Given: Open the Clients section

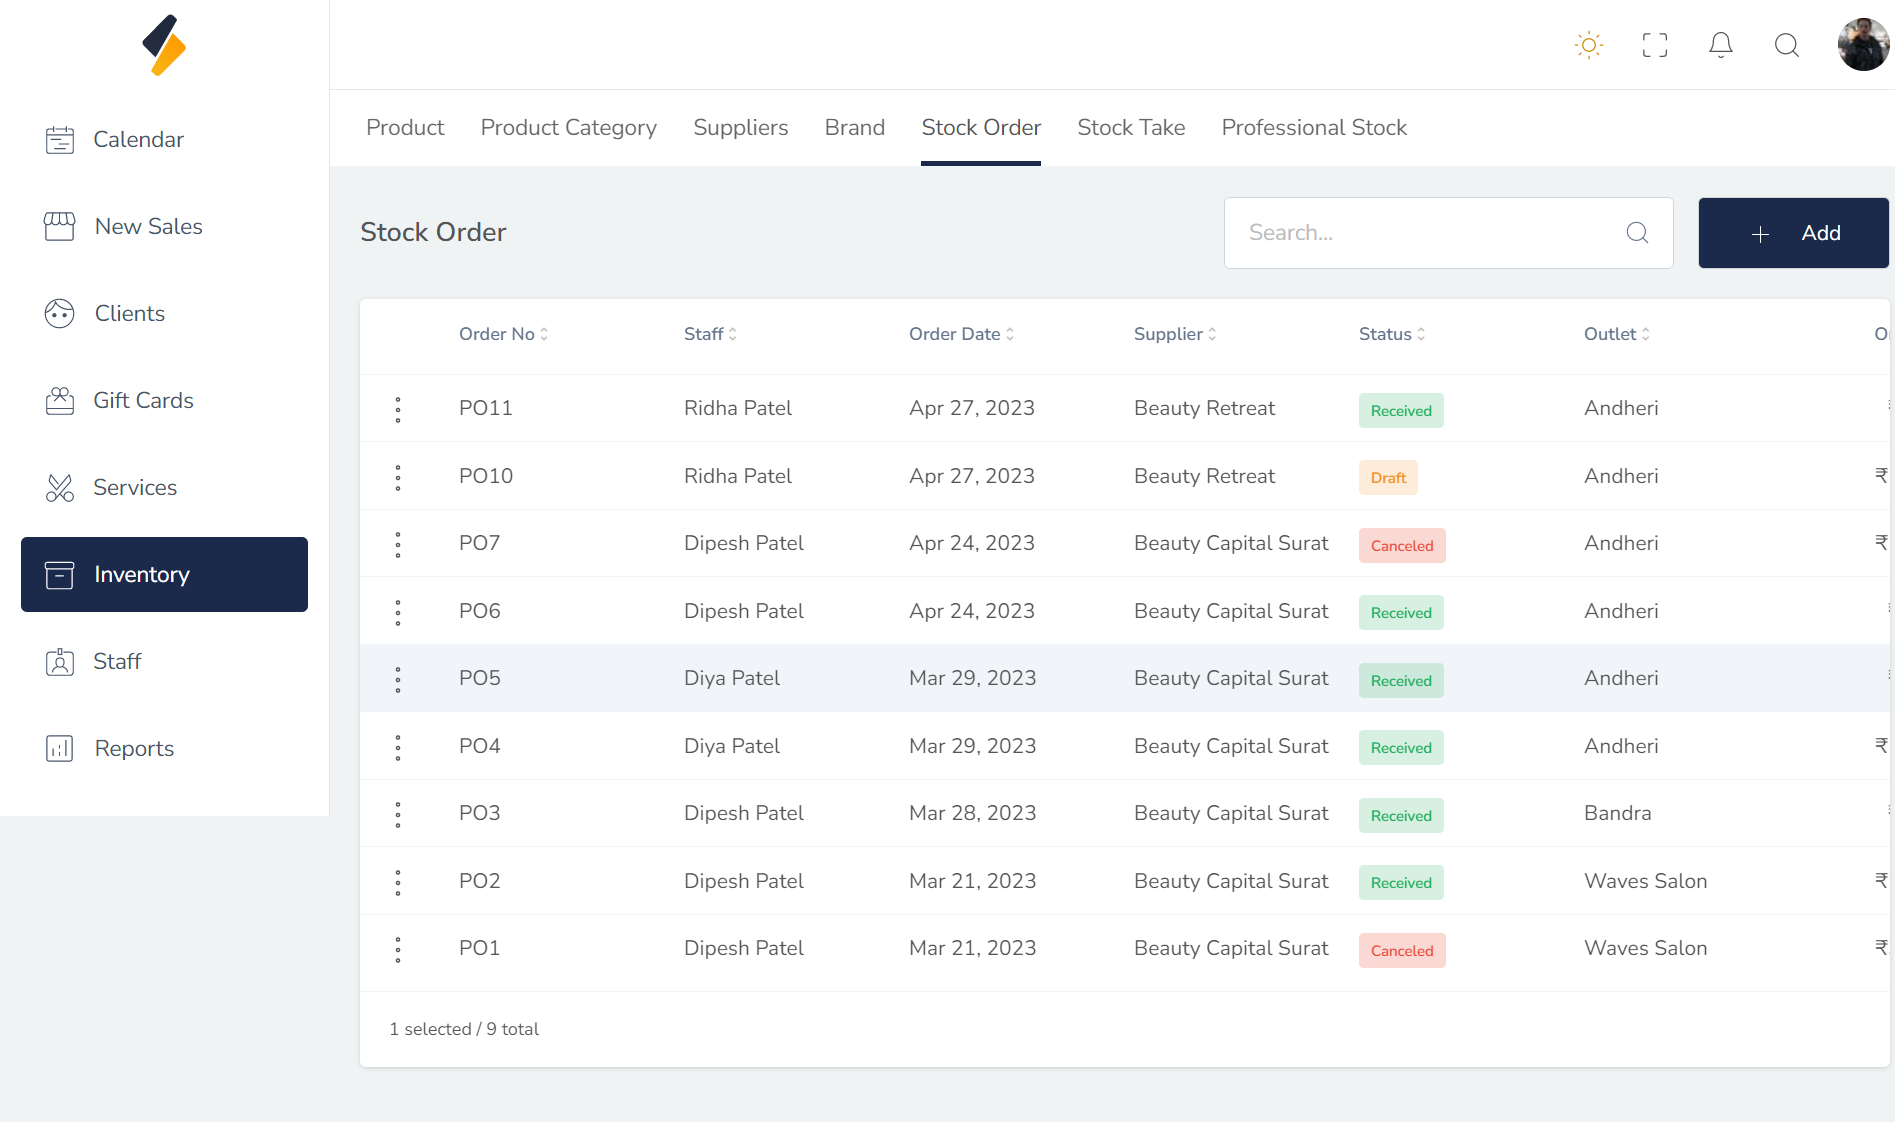Looking at the screenshot, I should (x=129, y=314).
